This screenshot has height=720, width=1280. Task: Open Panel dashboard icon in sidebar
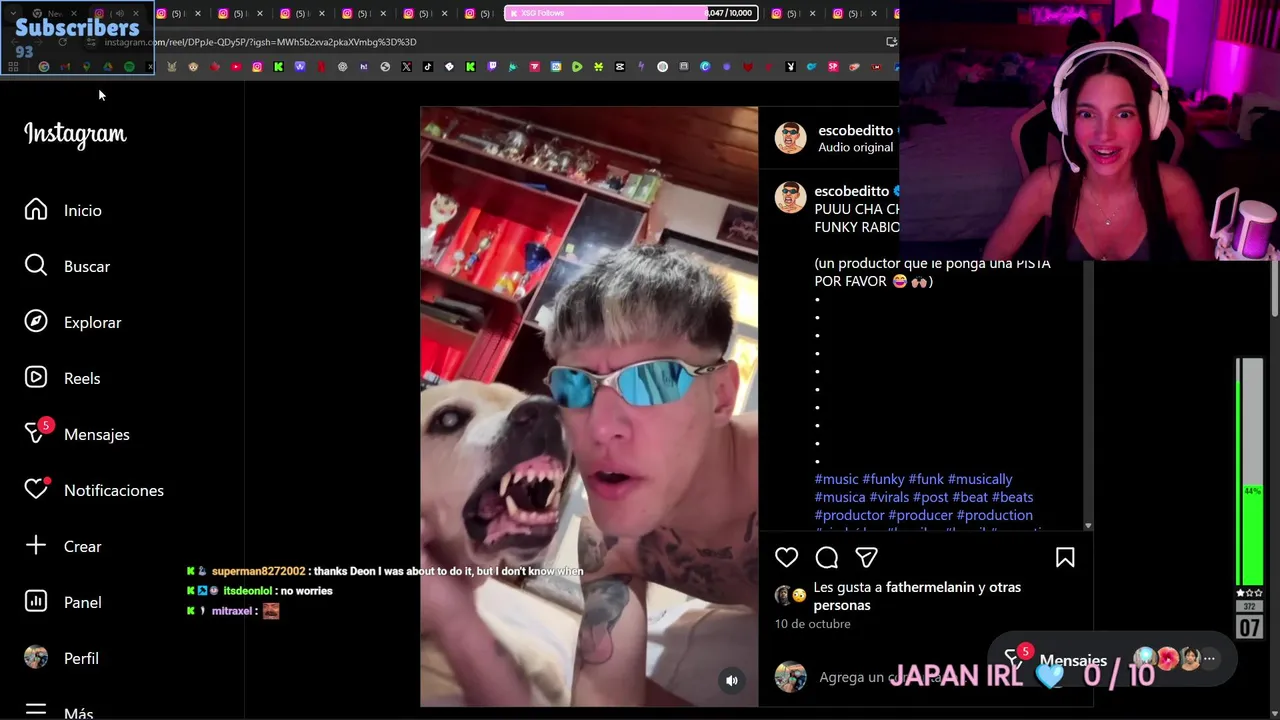[x=36, y=602]
